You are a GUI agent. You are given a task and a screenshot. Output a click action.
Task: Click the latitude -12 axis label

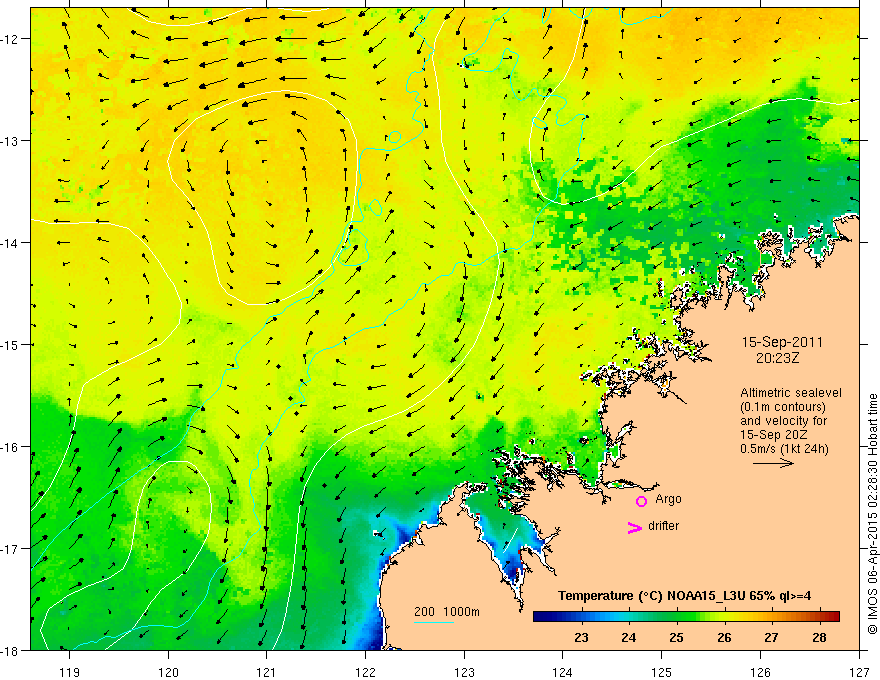(x=10, y=39)
